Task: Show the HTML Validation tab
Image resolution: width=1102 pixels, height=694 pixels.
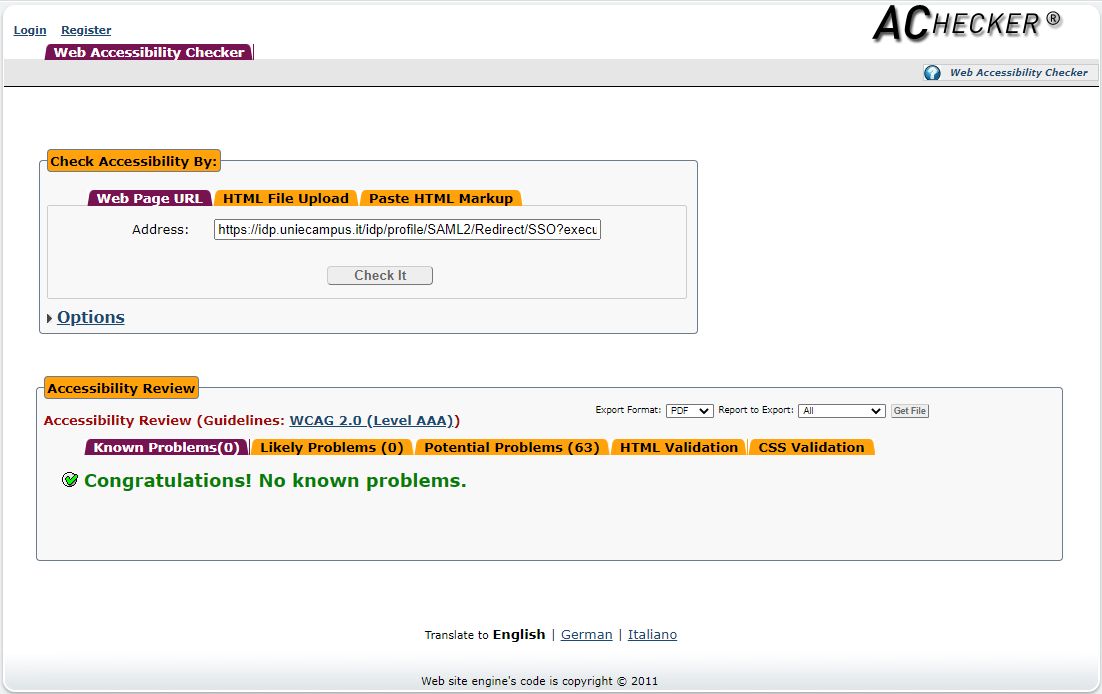Action: point(679,447)
